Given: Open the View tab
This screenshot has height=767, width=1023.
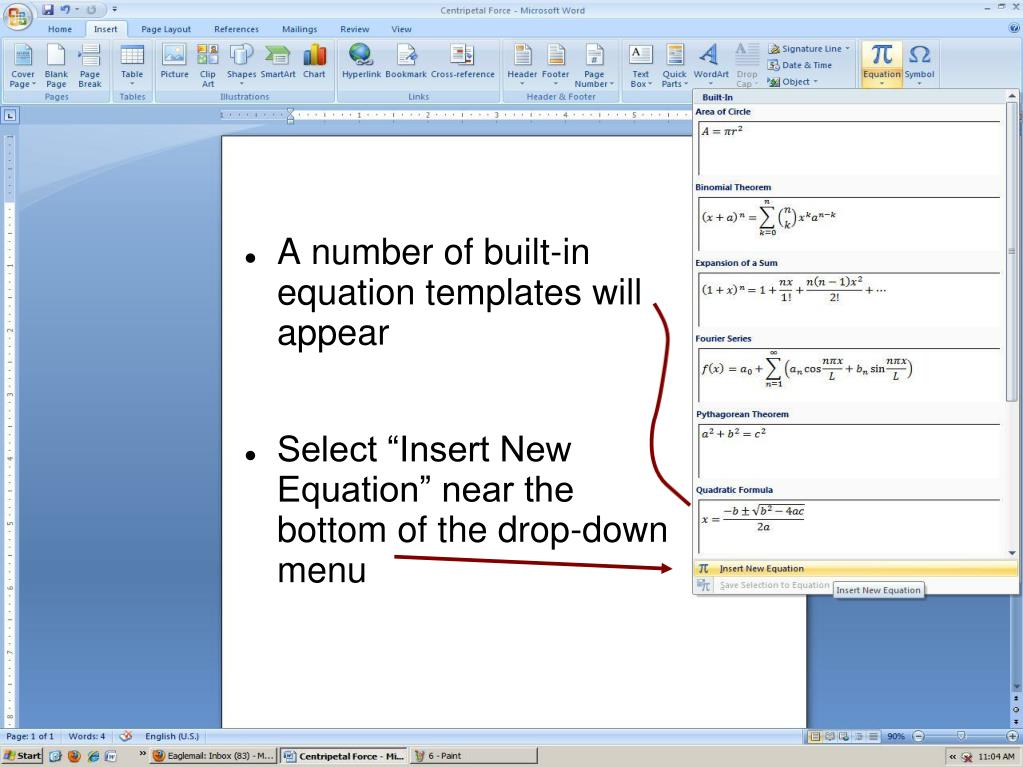Looking at the screenshot, I should (401, 29).
